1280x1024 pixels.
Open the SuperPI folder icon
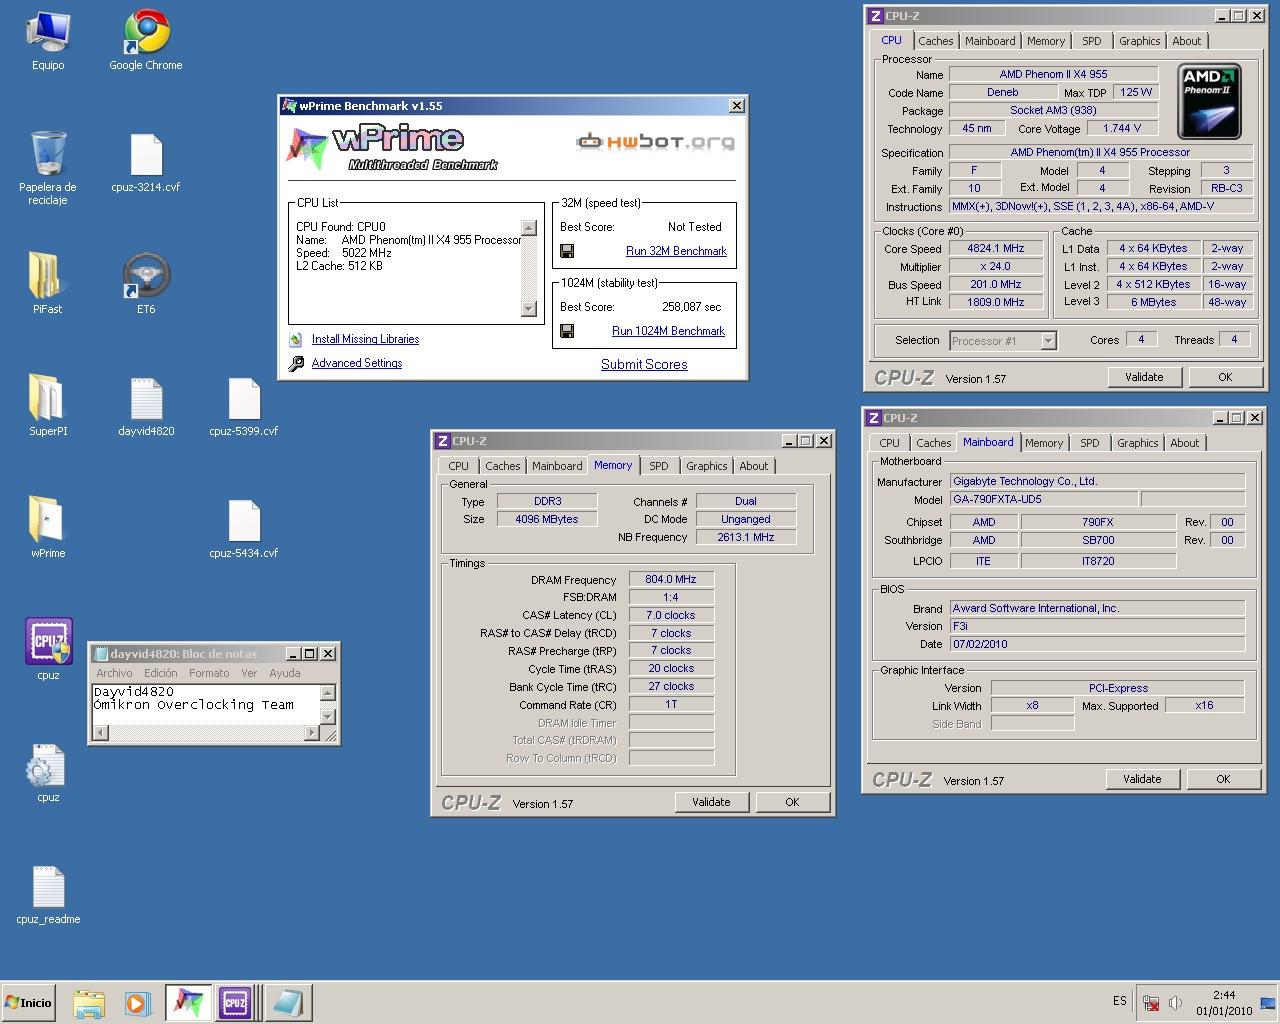coord(47,407)
